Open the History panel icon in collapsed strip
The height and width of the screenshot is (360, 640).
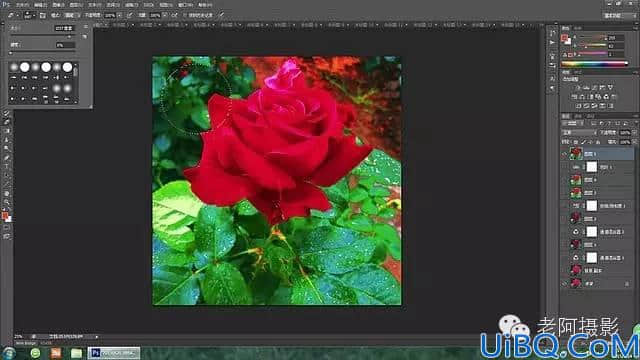[x=552, y=33]
